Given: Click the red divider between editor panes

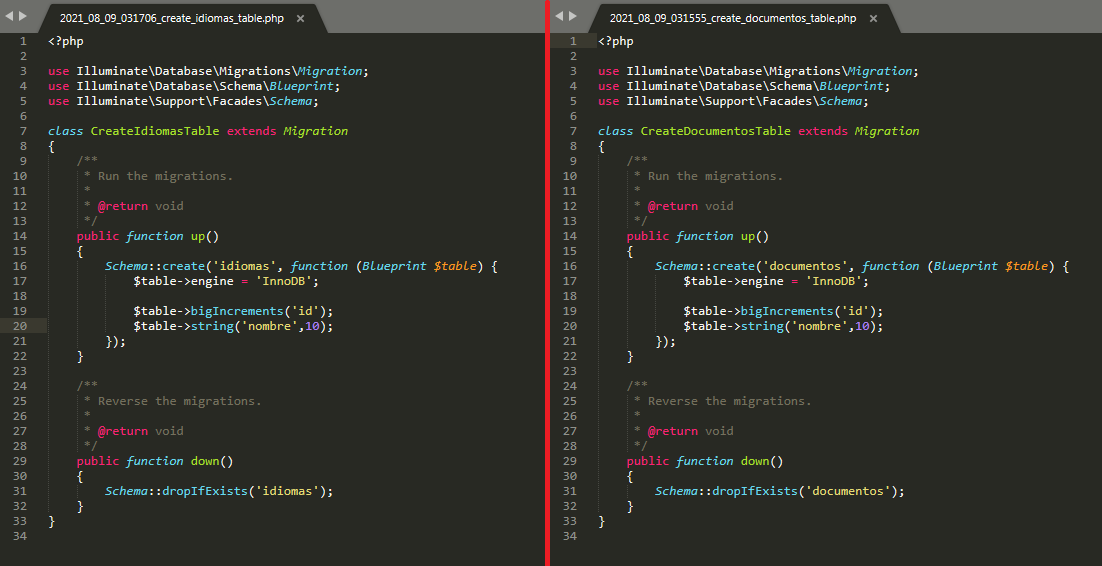Looking at the screenshot, I should [x=548, y=283].
